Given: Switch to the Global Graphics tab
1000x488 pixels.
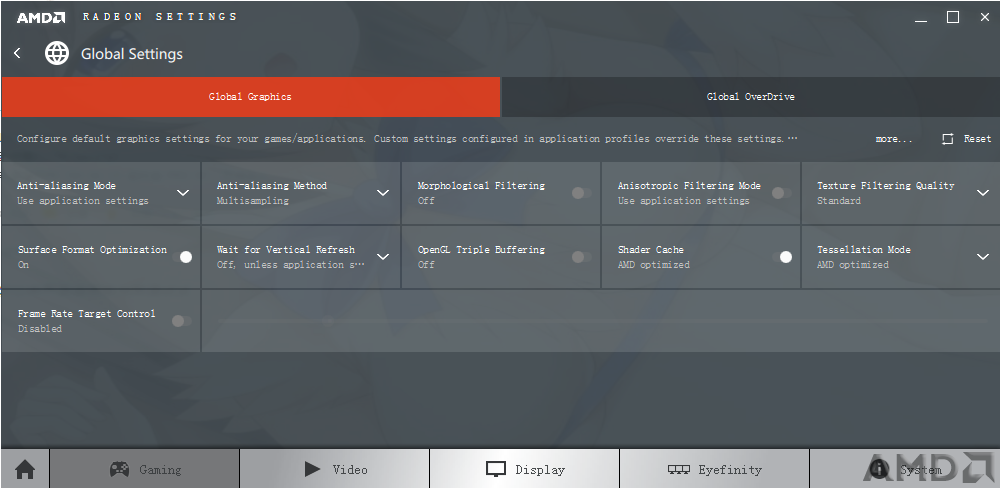Looking at the screenshot, I should pos(251,97).
